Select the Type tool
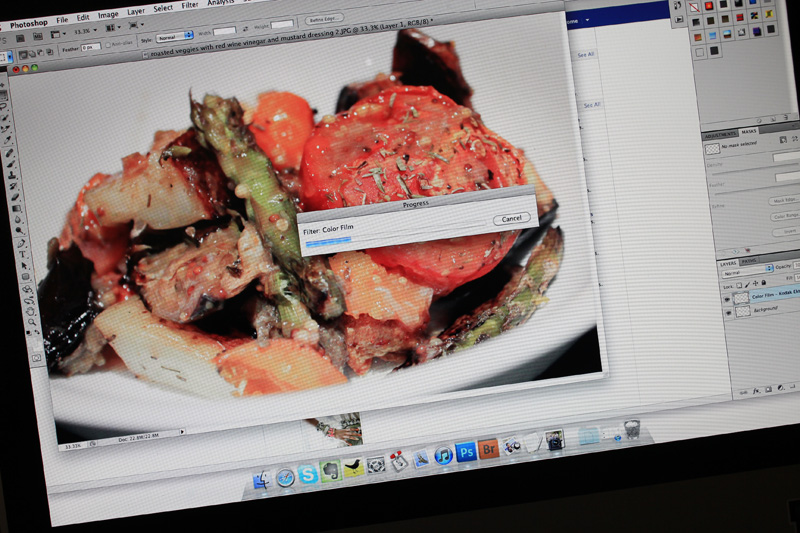The image size is (800, 533). click(22, 255)
